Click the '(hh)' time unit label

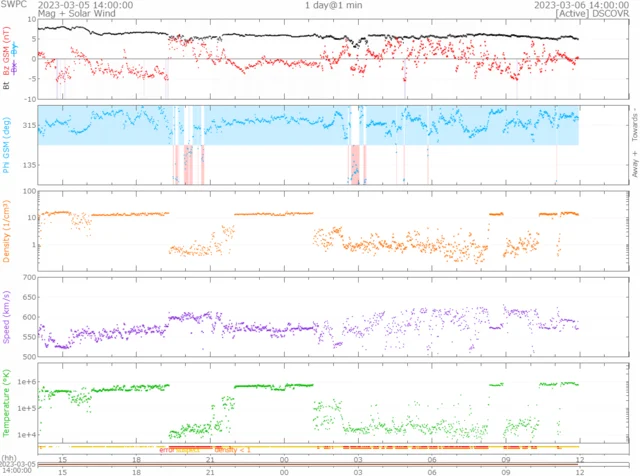9,458
